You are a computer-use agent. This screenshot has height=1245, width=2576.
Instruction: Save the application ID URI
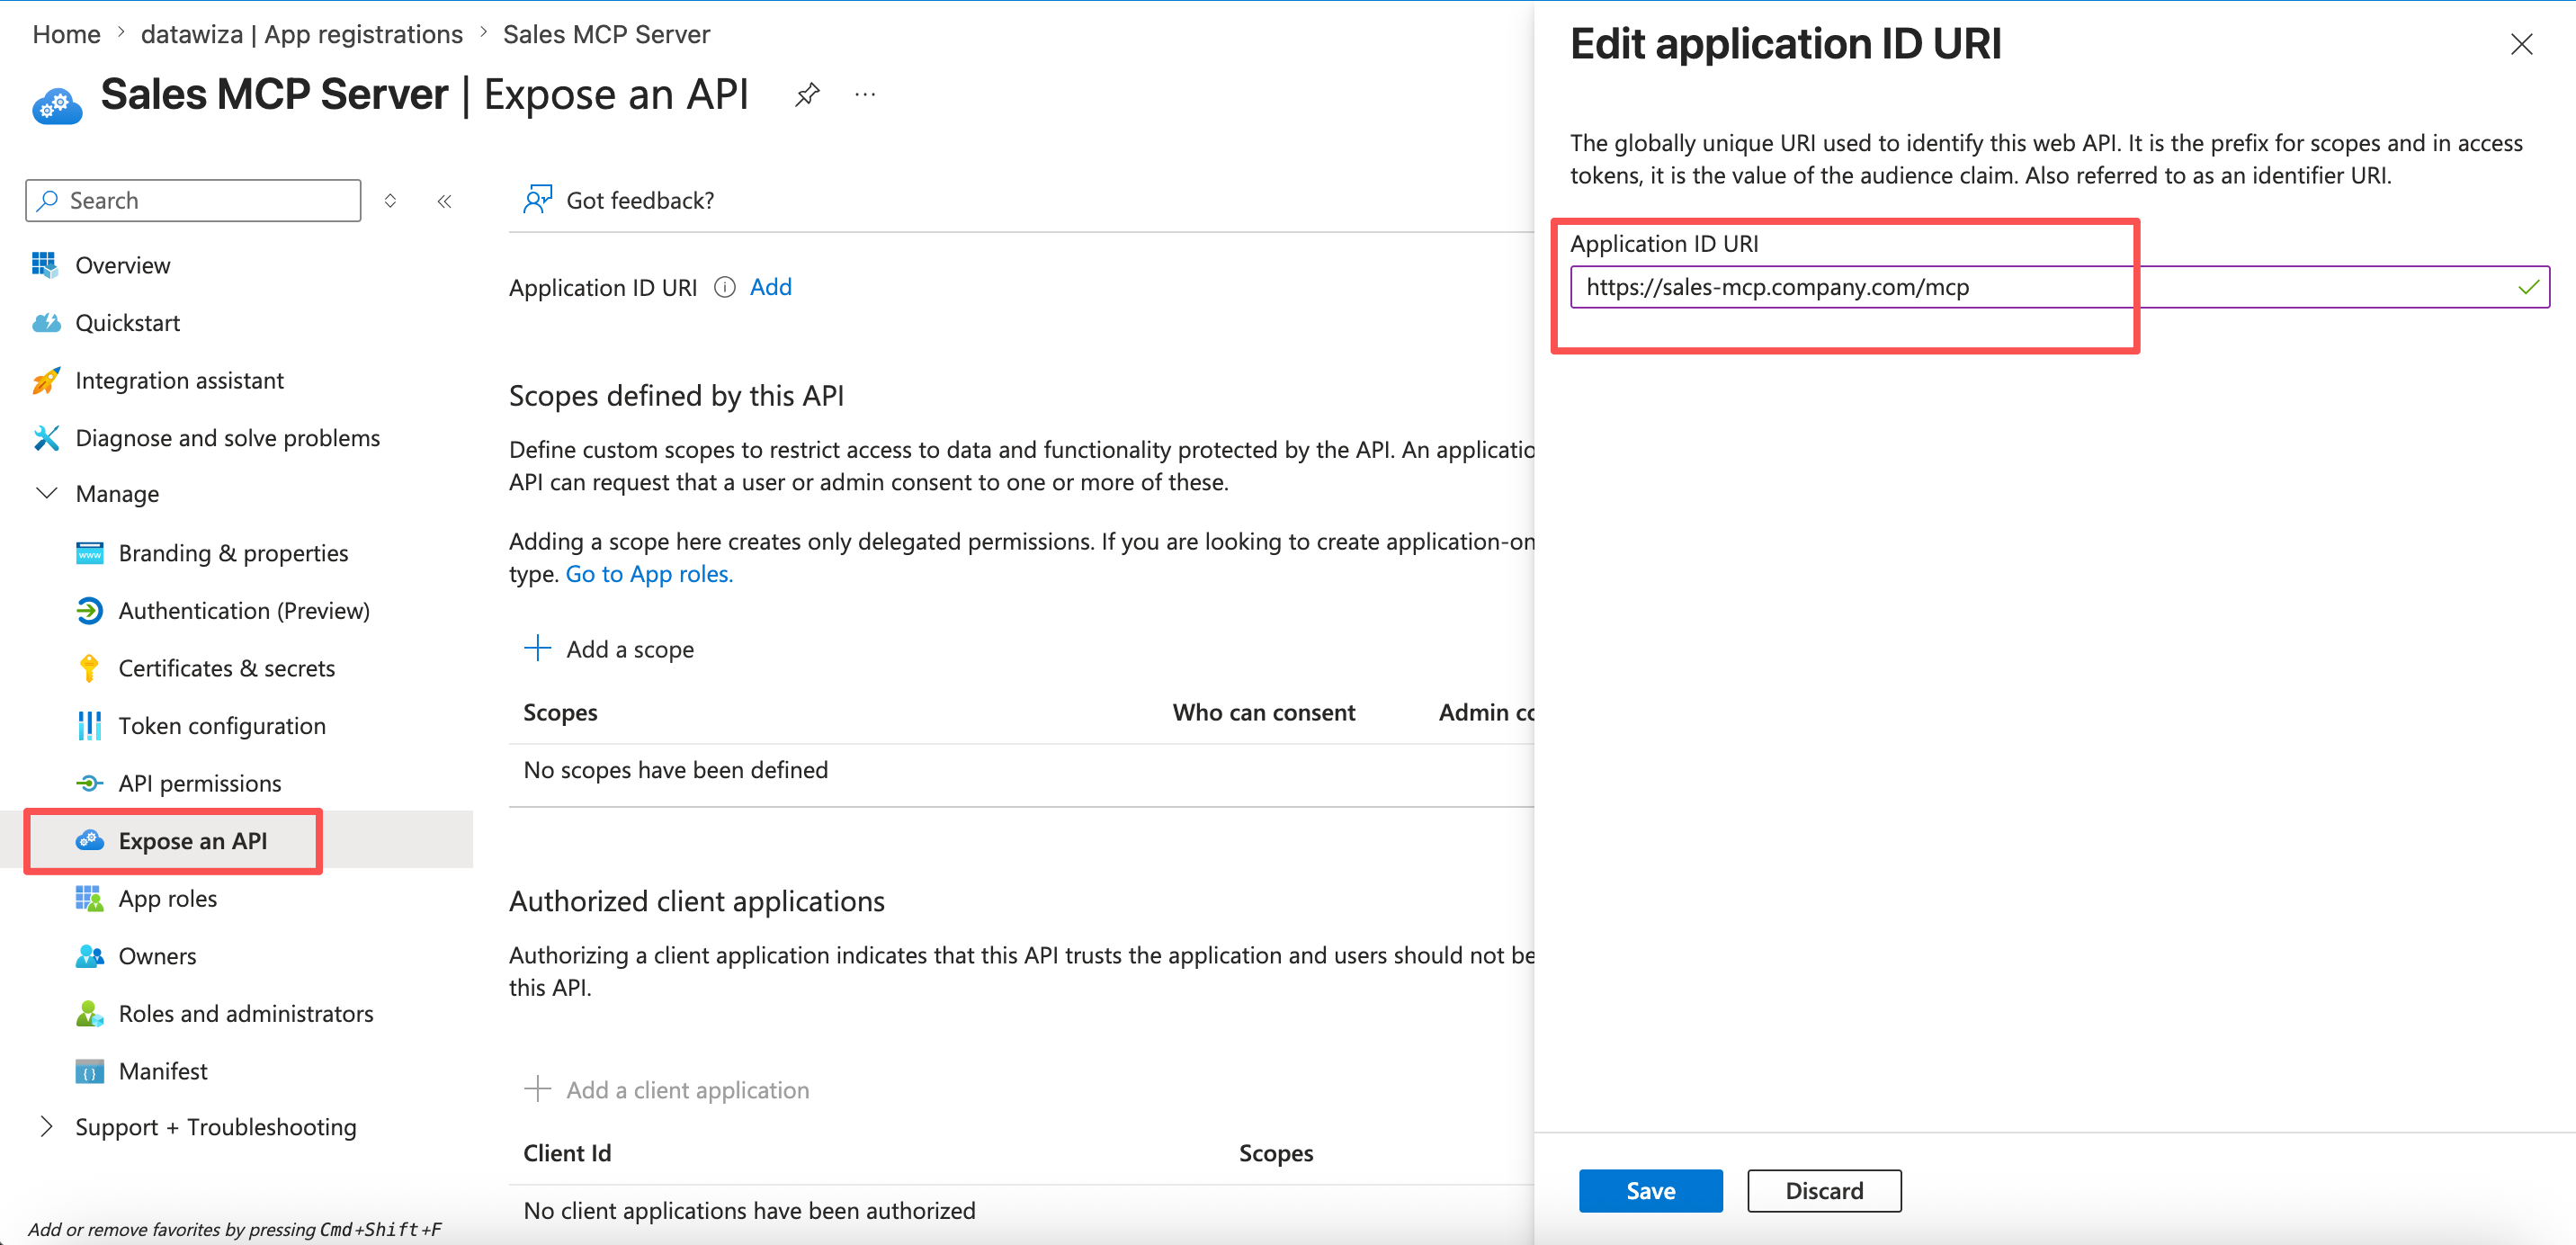coord(1650,1191)
